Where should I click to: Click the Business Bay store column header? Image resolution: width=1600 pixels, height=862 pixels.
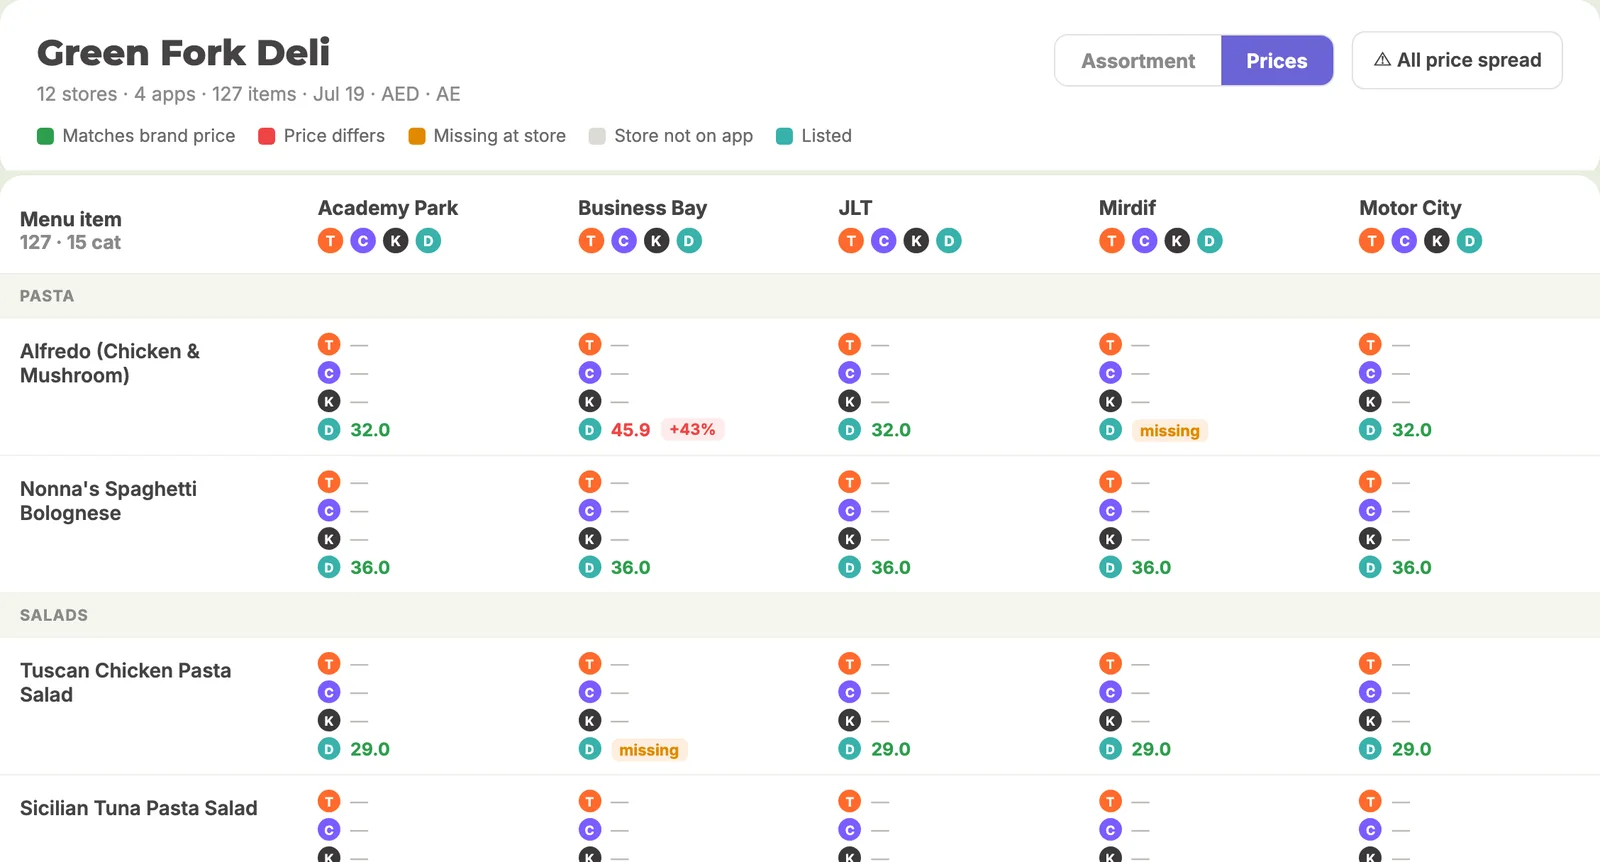642,208
